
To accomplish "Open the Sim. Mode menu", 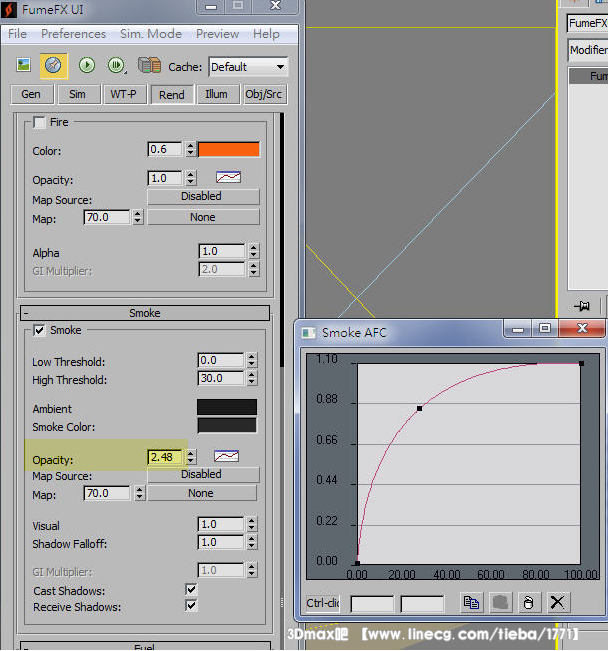I will click(151, 34).
